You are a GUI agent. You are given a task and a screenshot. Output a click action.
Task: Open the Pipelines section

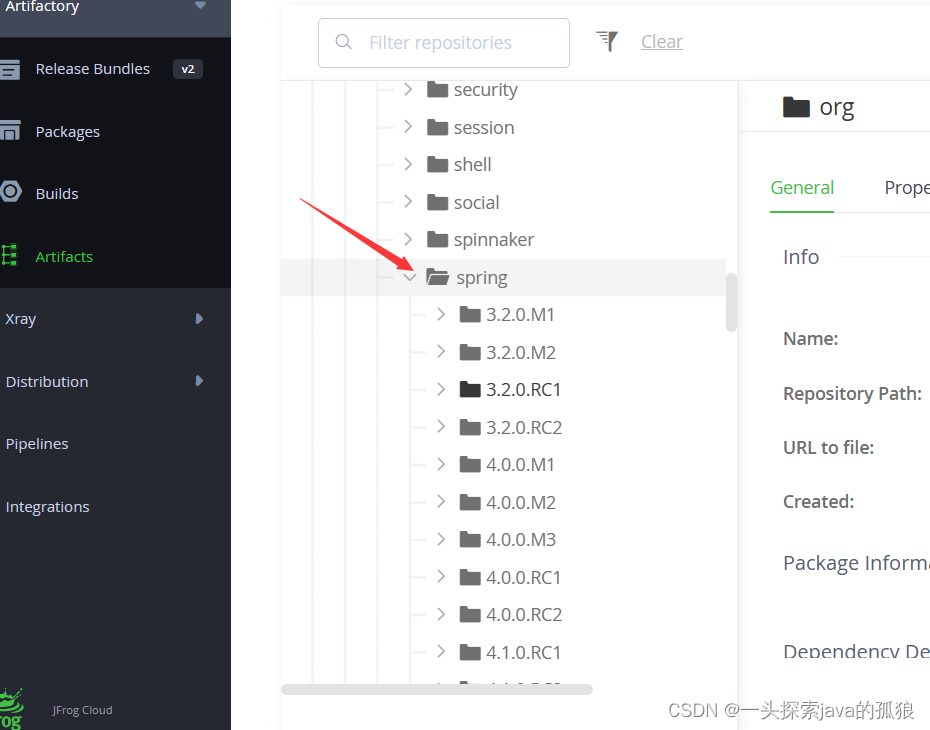click(37, 444)
